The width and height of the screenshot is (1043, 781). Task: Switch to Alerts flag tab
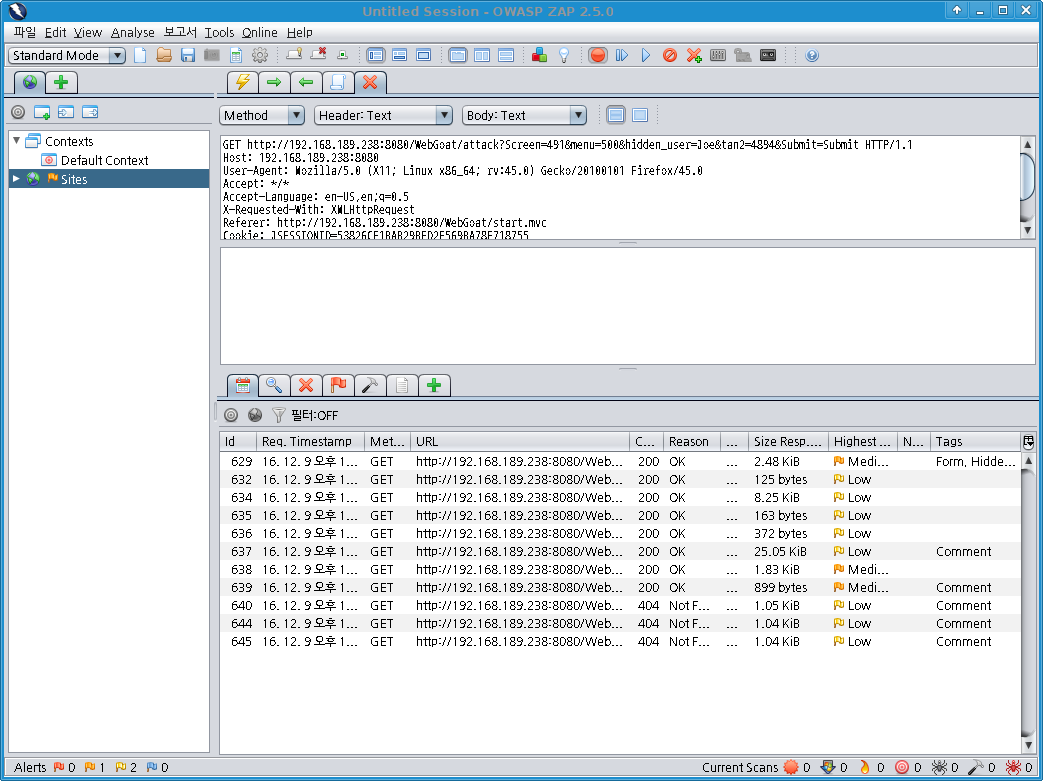[x=338, y=385]
